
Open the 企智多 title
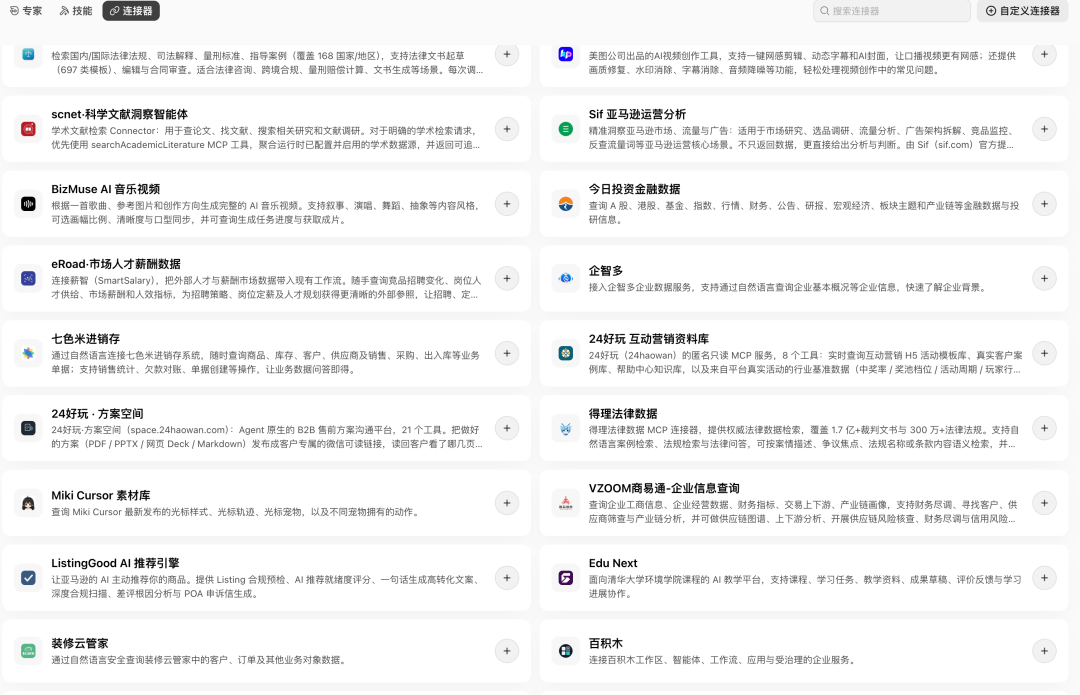(605, 271)
